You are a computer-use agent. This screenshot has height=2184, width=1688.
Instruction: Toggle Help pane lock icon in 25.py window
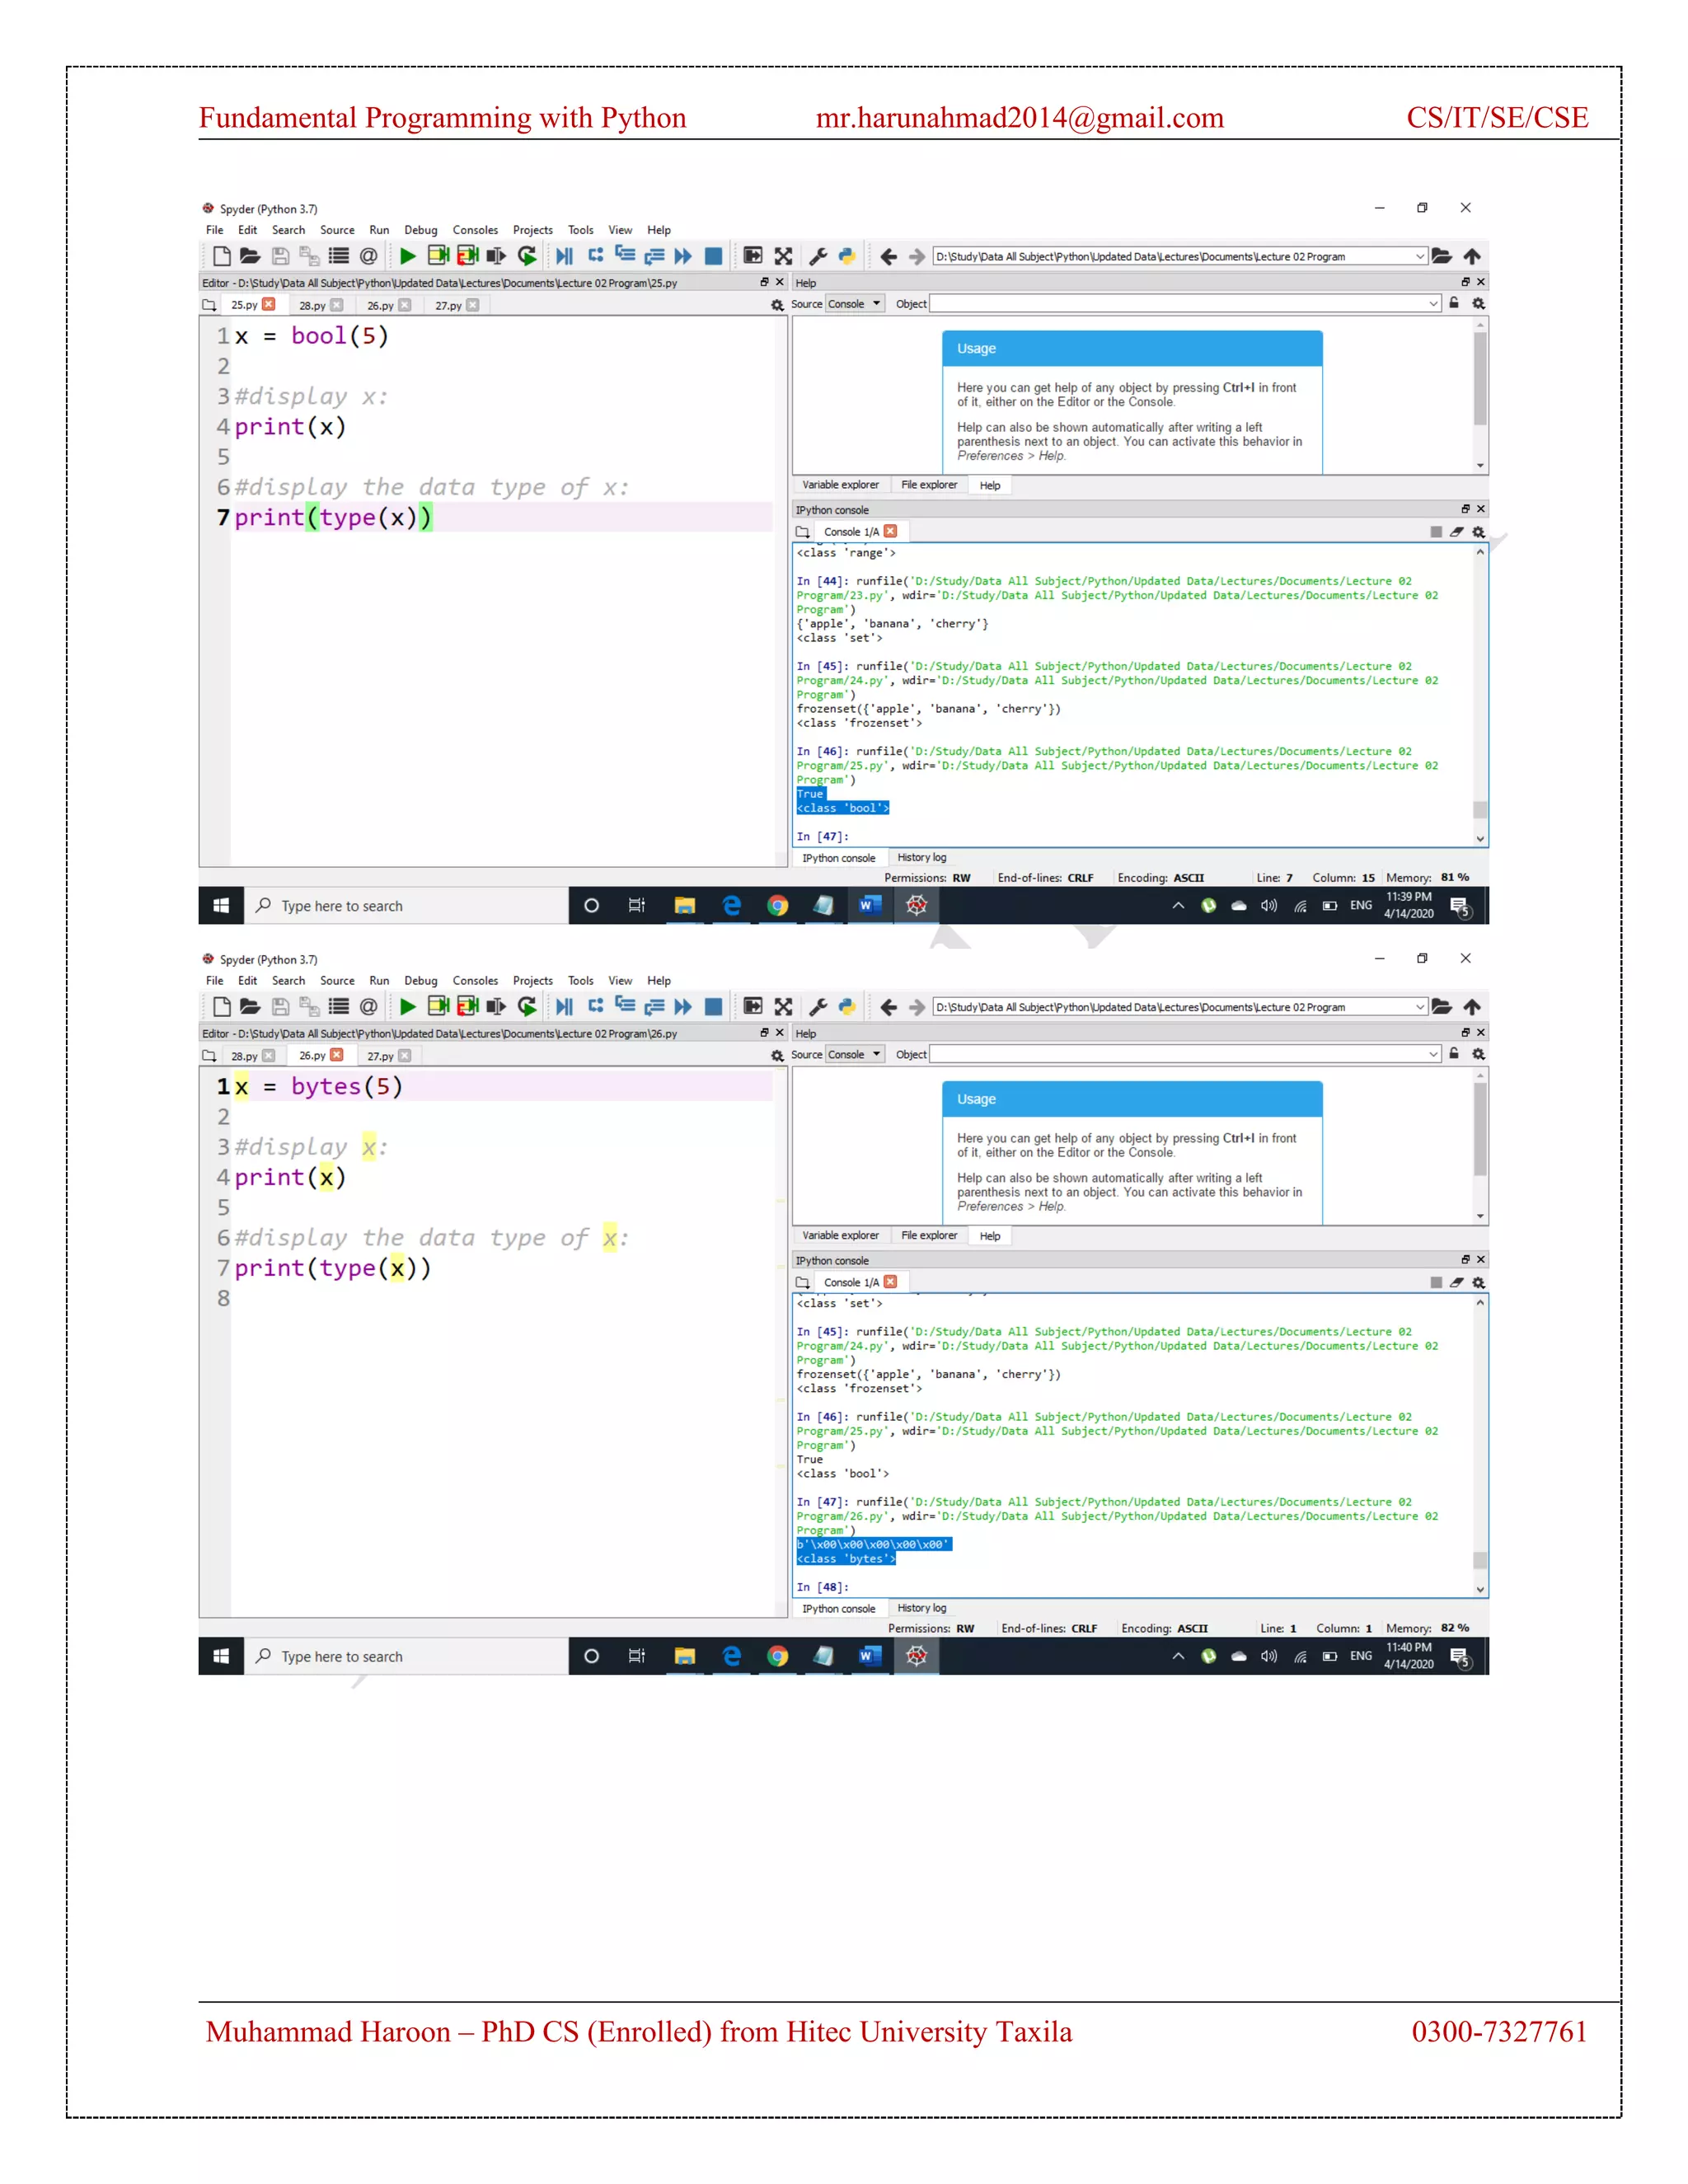[1454, 303]
